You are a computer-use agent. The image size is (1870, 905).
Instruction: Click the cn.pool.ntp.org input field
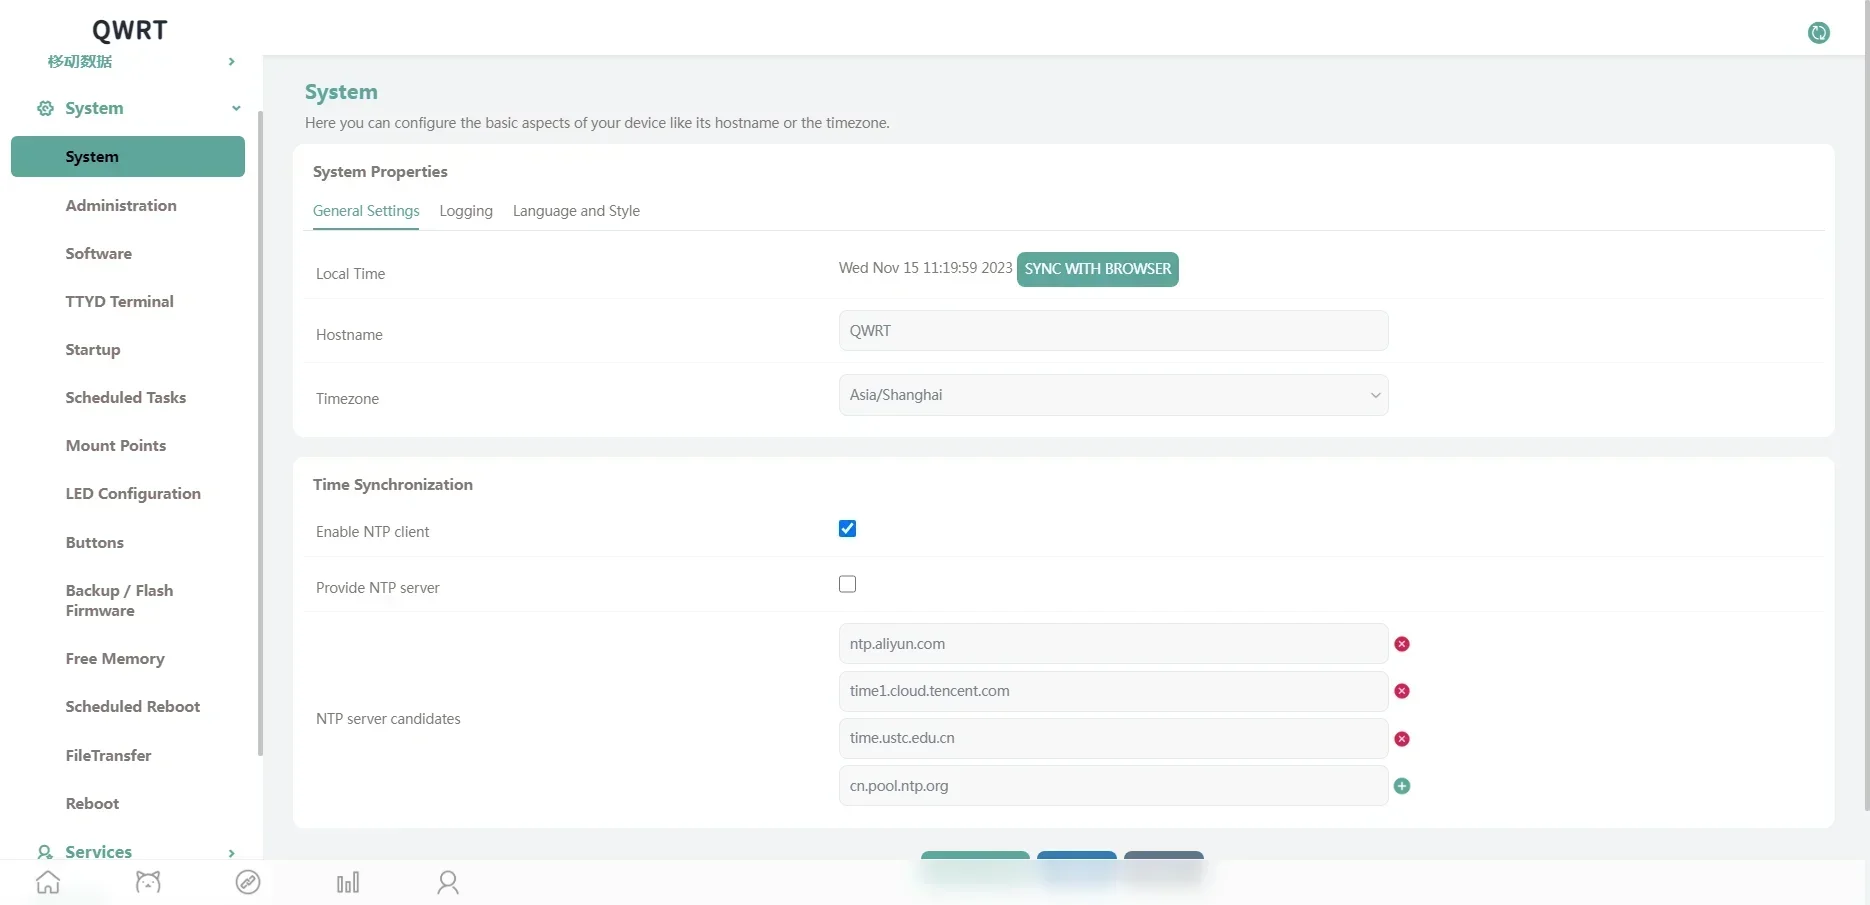[x=1113, y=786]
